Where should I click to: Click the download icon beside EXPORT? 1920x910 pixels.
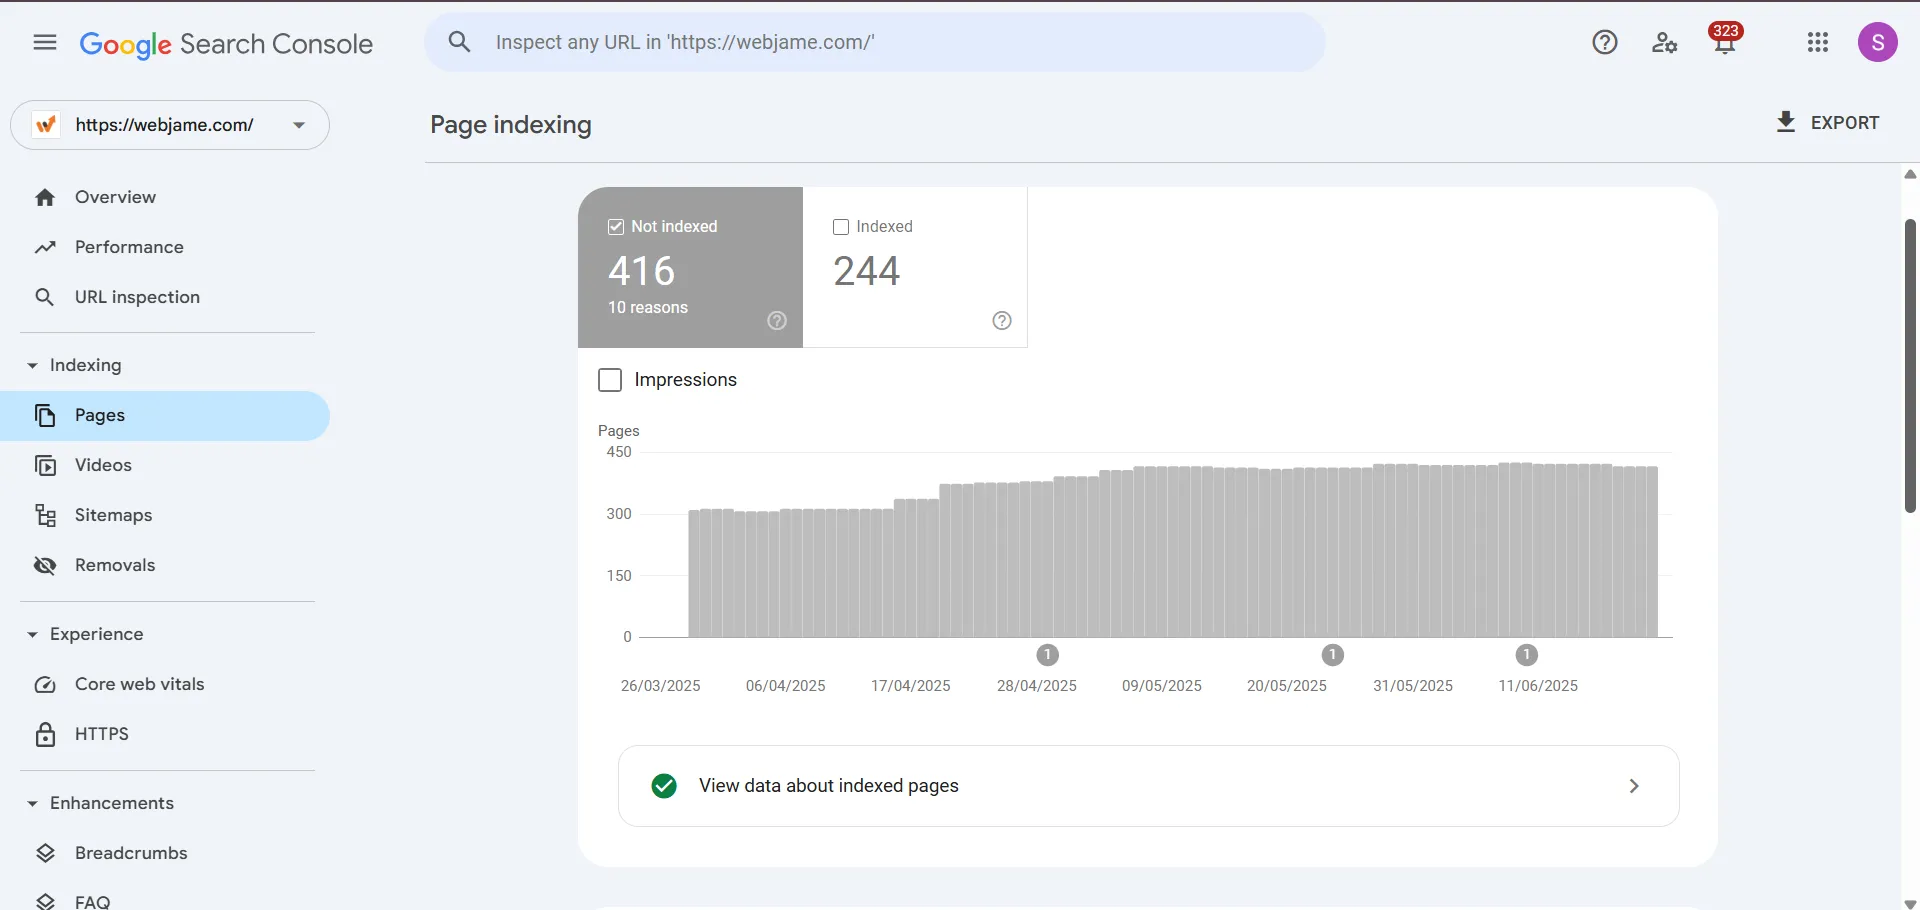pos(1786,122)
